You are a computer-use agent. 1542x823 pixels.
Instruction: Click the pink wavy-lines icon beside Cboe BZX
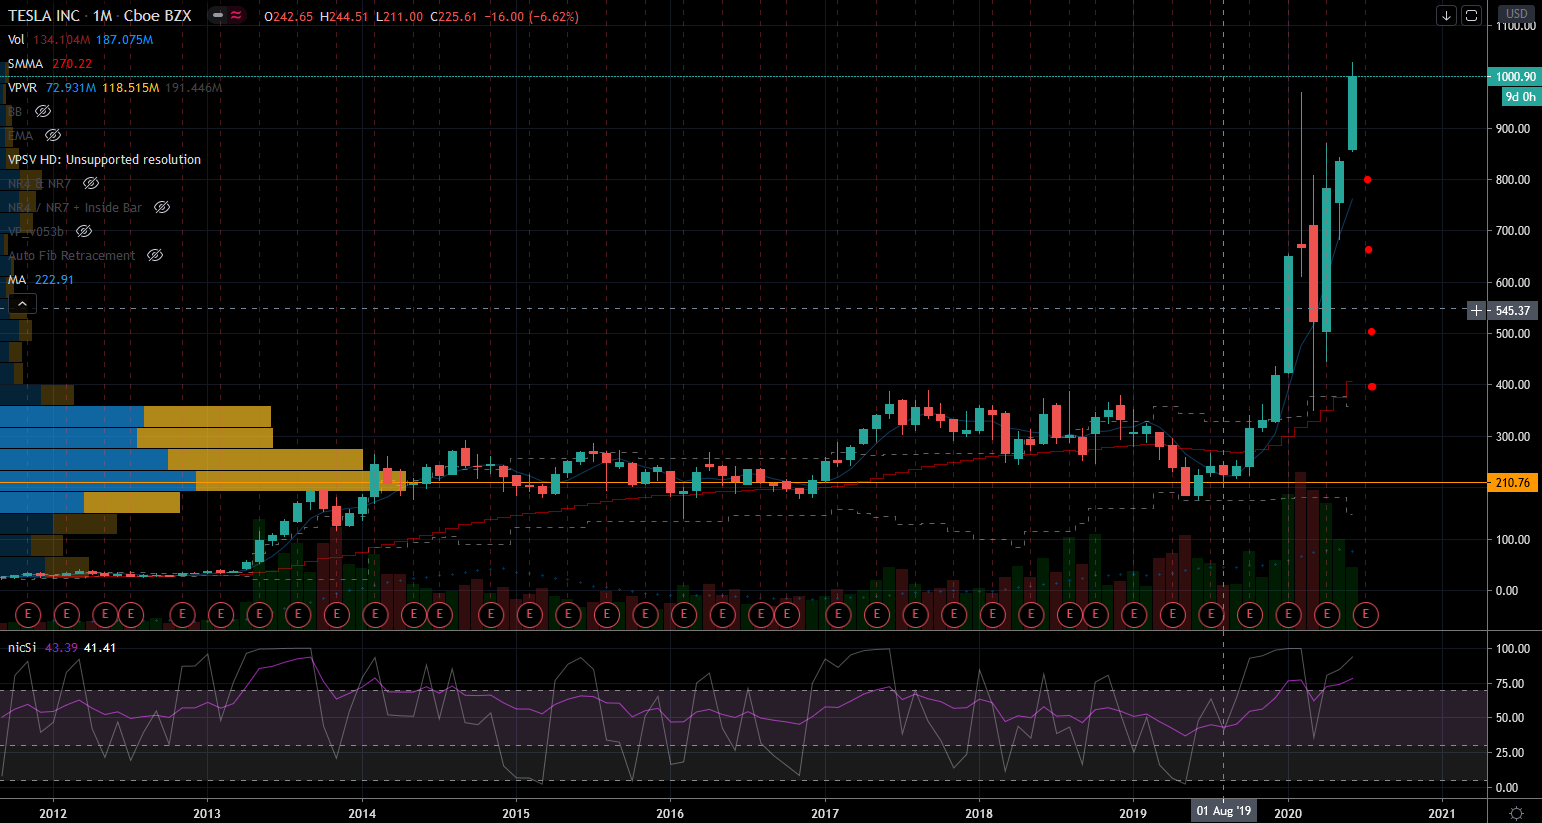(x=236, y=16)
